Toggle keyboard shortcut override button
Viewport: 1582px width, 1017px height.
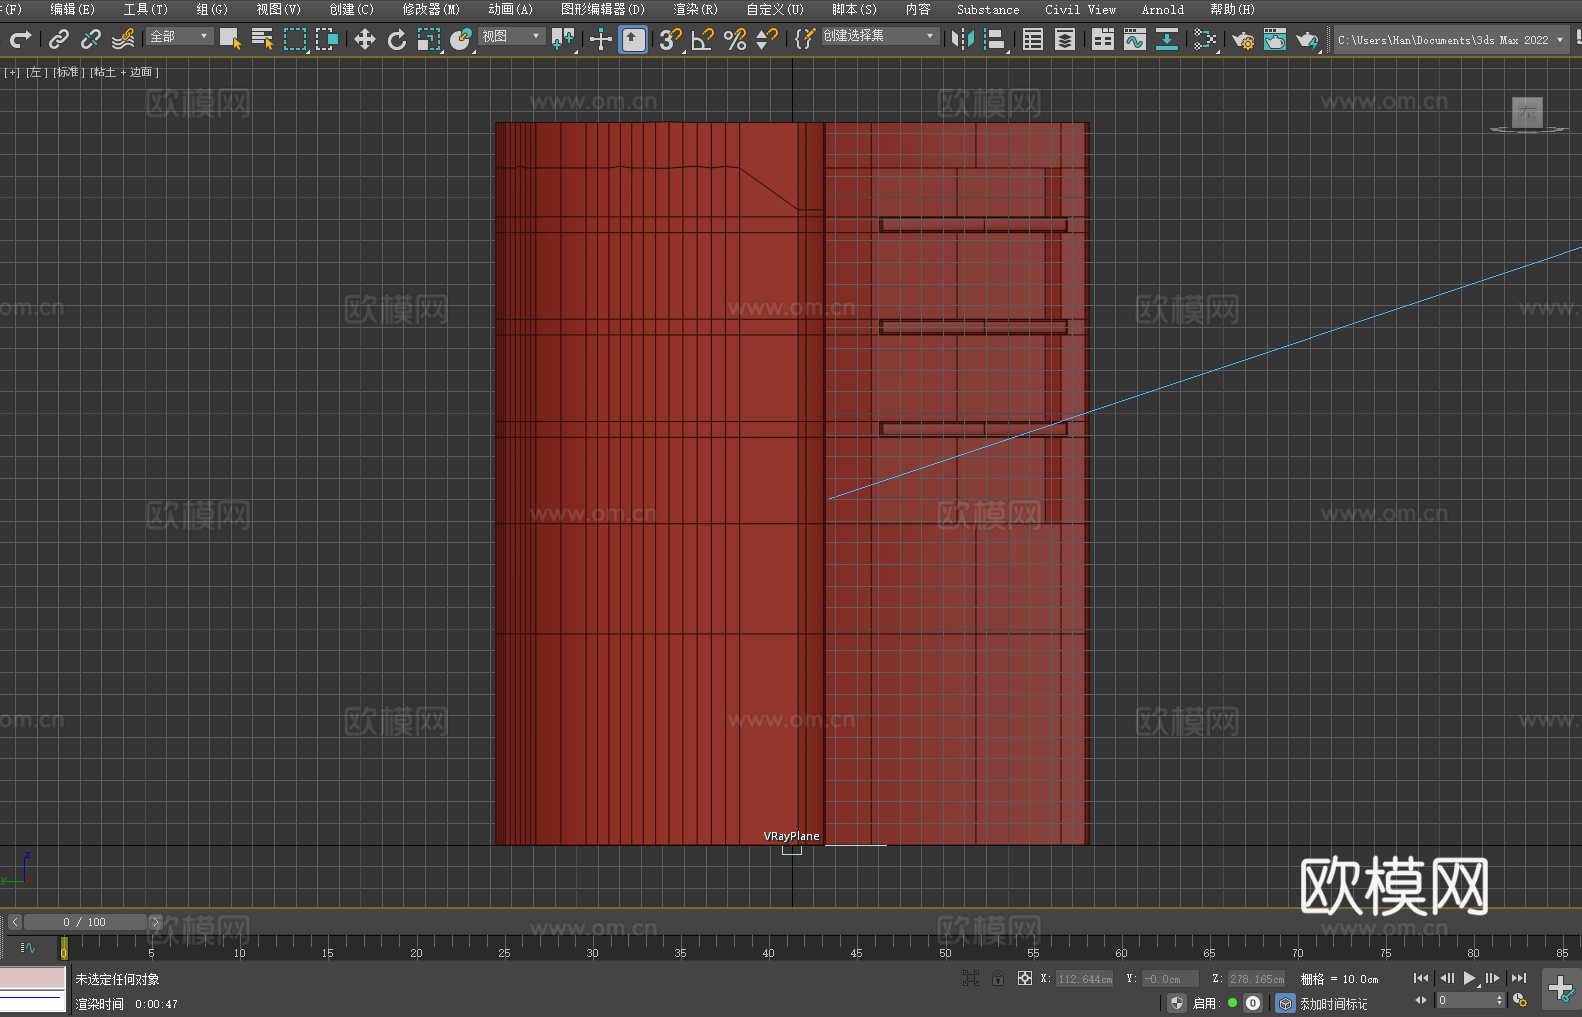(x=633, y=39)
